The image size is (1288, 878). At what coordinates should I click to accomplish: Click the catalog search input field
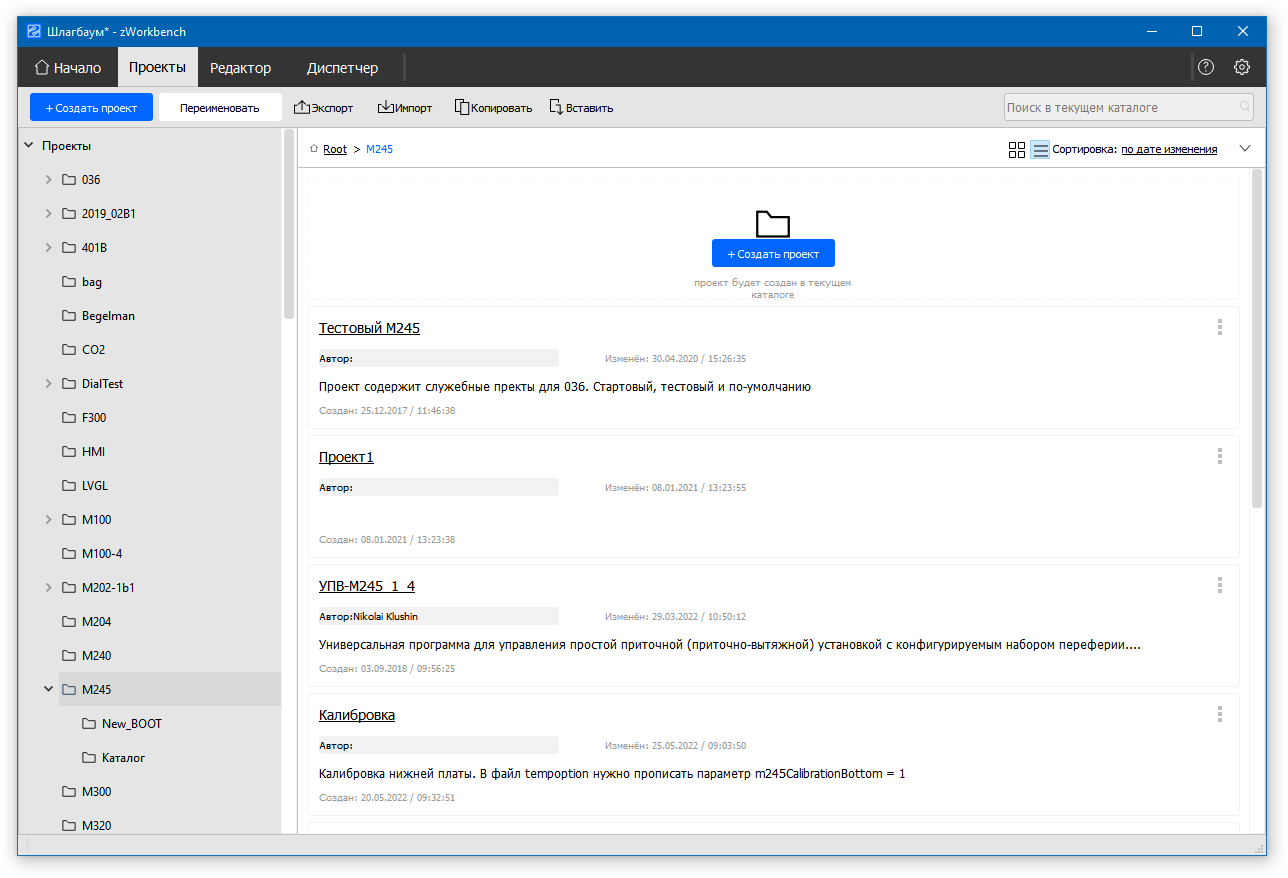(1120, 107)
